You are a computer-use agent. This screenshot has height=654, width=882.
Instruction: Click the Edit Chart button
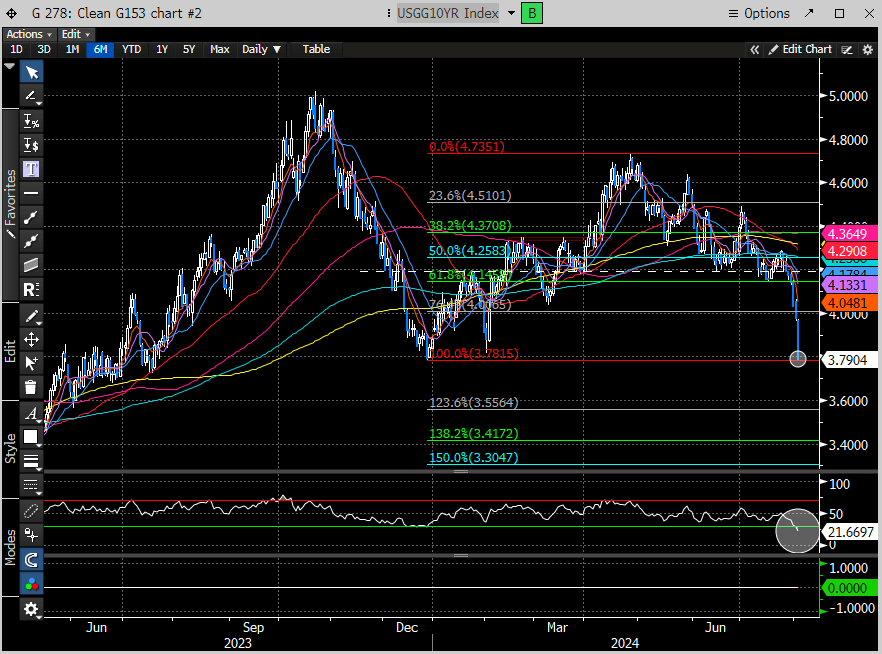coord(799,49)
